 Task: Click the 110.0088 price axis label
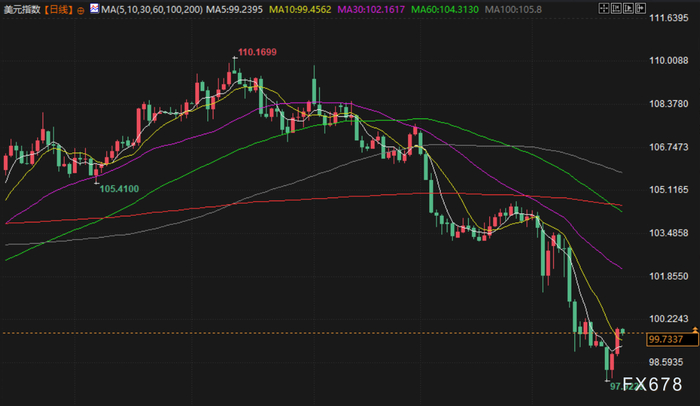click(669, 61)
